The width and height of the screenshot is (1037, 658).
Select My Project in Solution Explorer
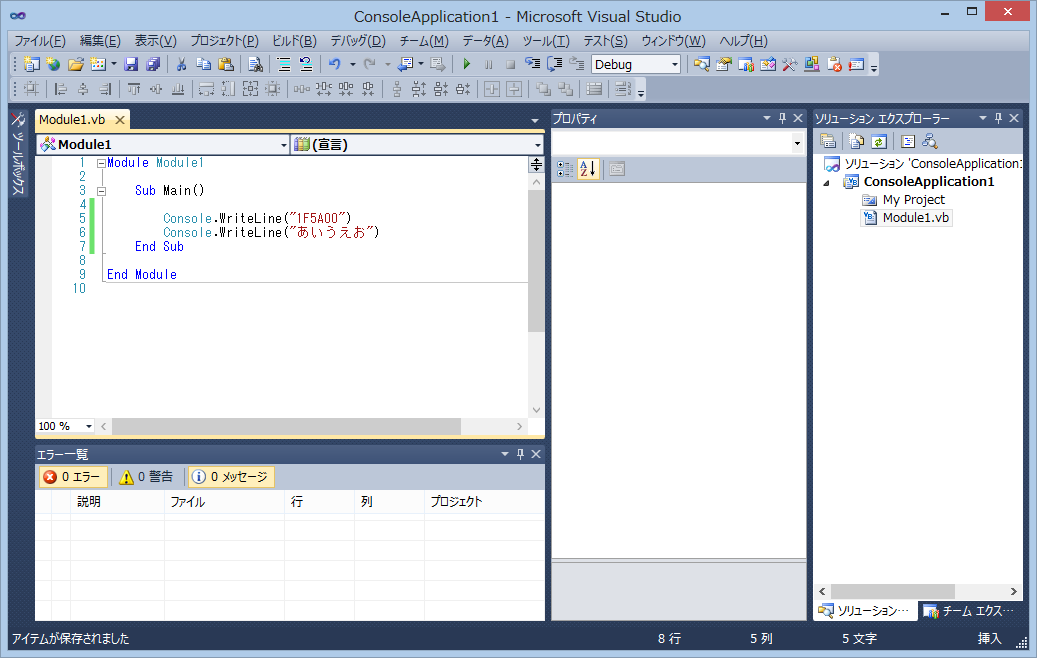(913, 200)
